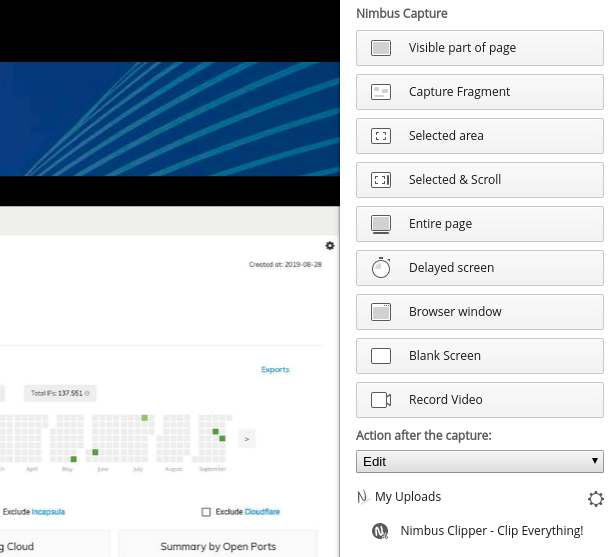The image size is (615, 557).
Task: Start Record Video
Action: tap(480, 400)
